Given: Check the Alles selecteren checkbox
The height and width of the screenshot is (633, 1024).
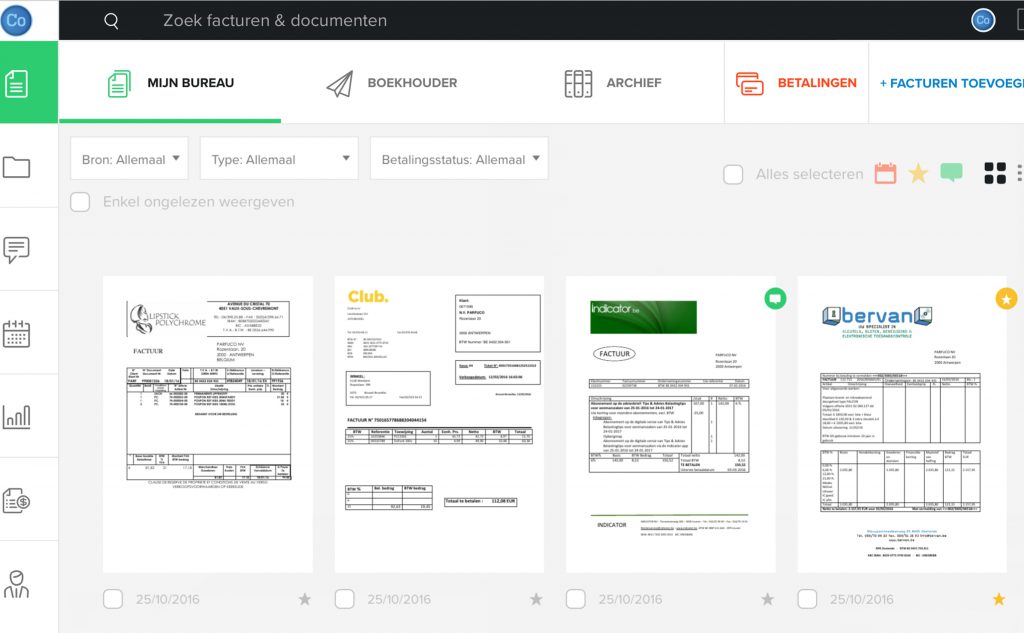Looking at the screenshot, I should (x=733, y=174).
